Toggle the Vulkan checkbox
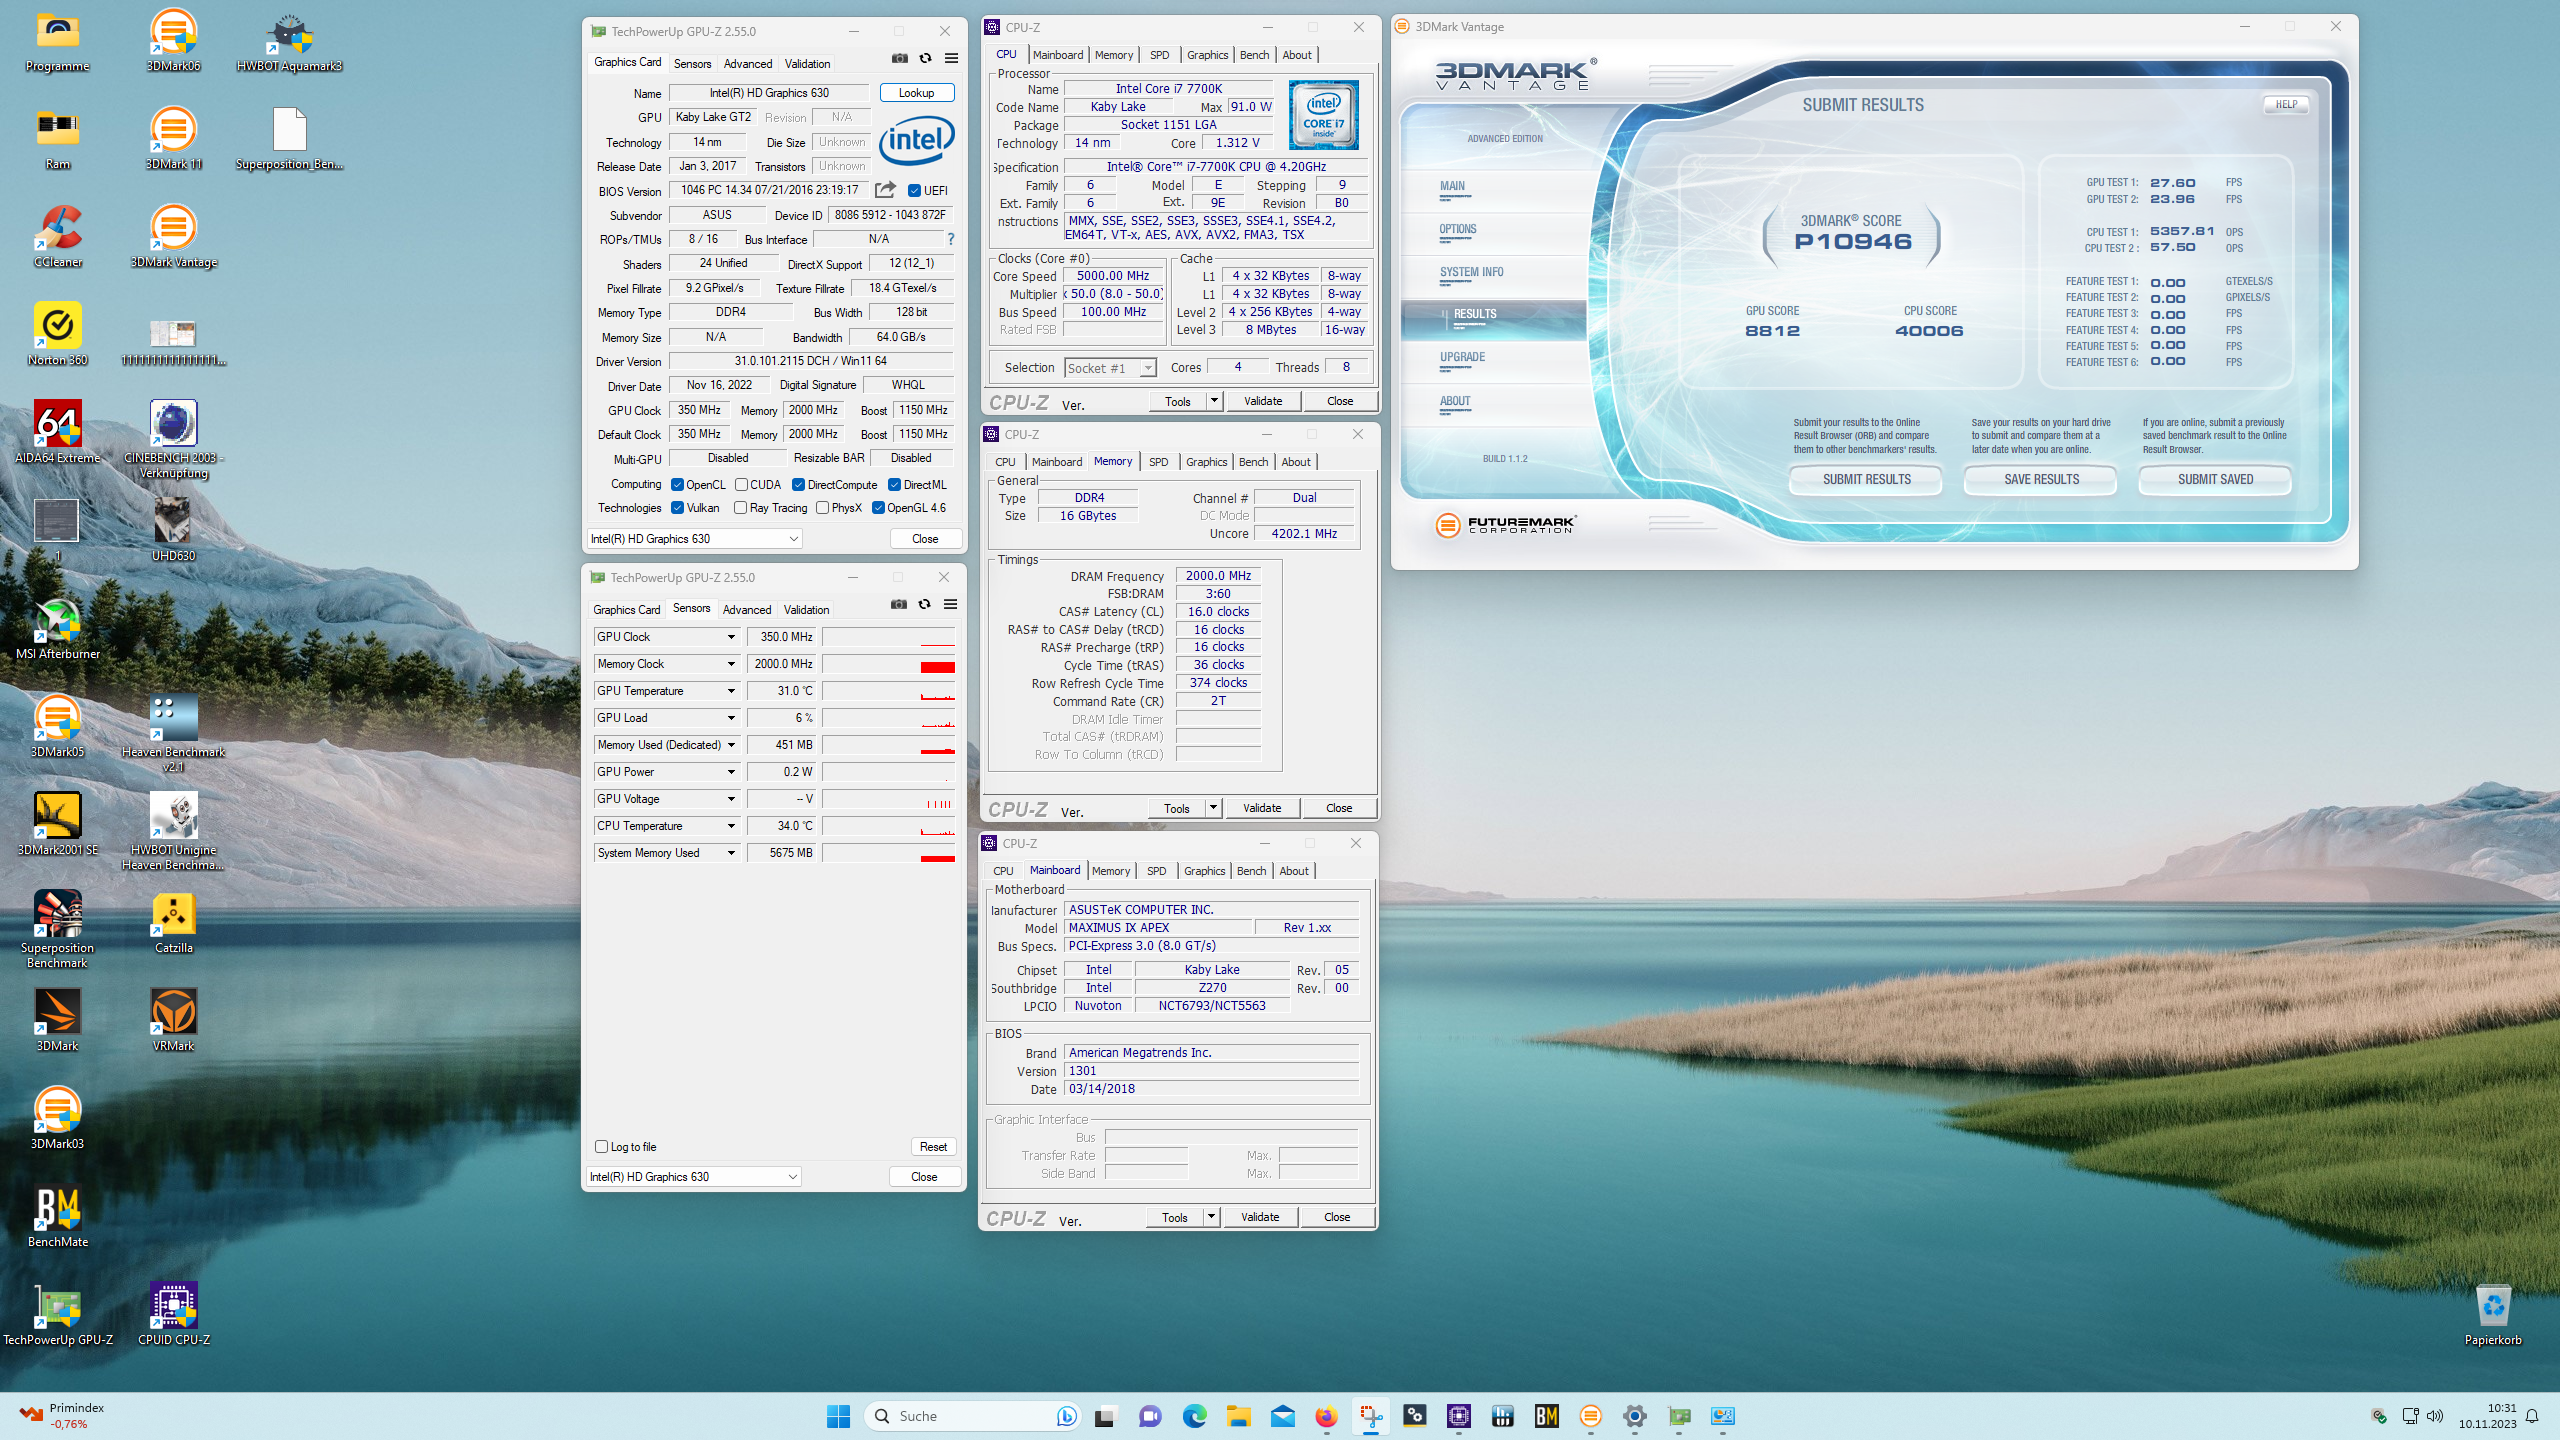 677,508
